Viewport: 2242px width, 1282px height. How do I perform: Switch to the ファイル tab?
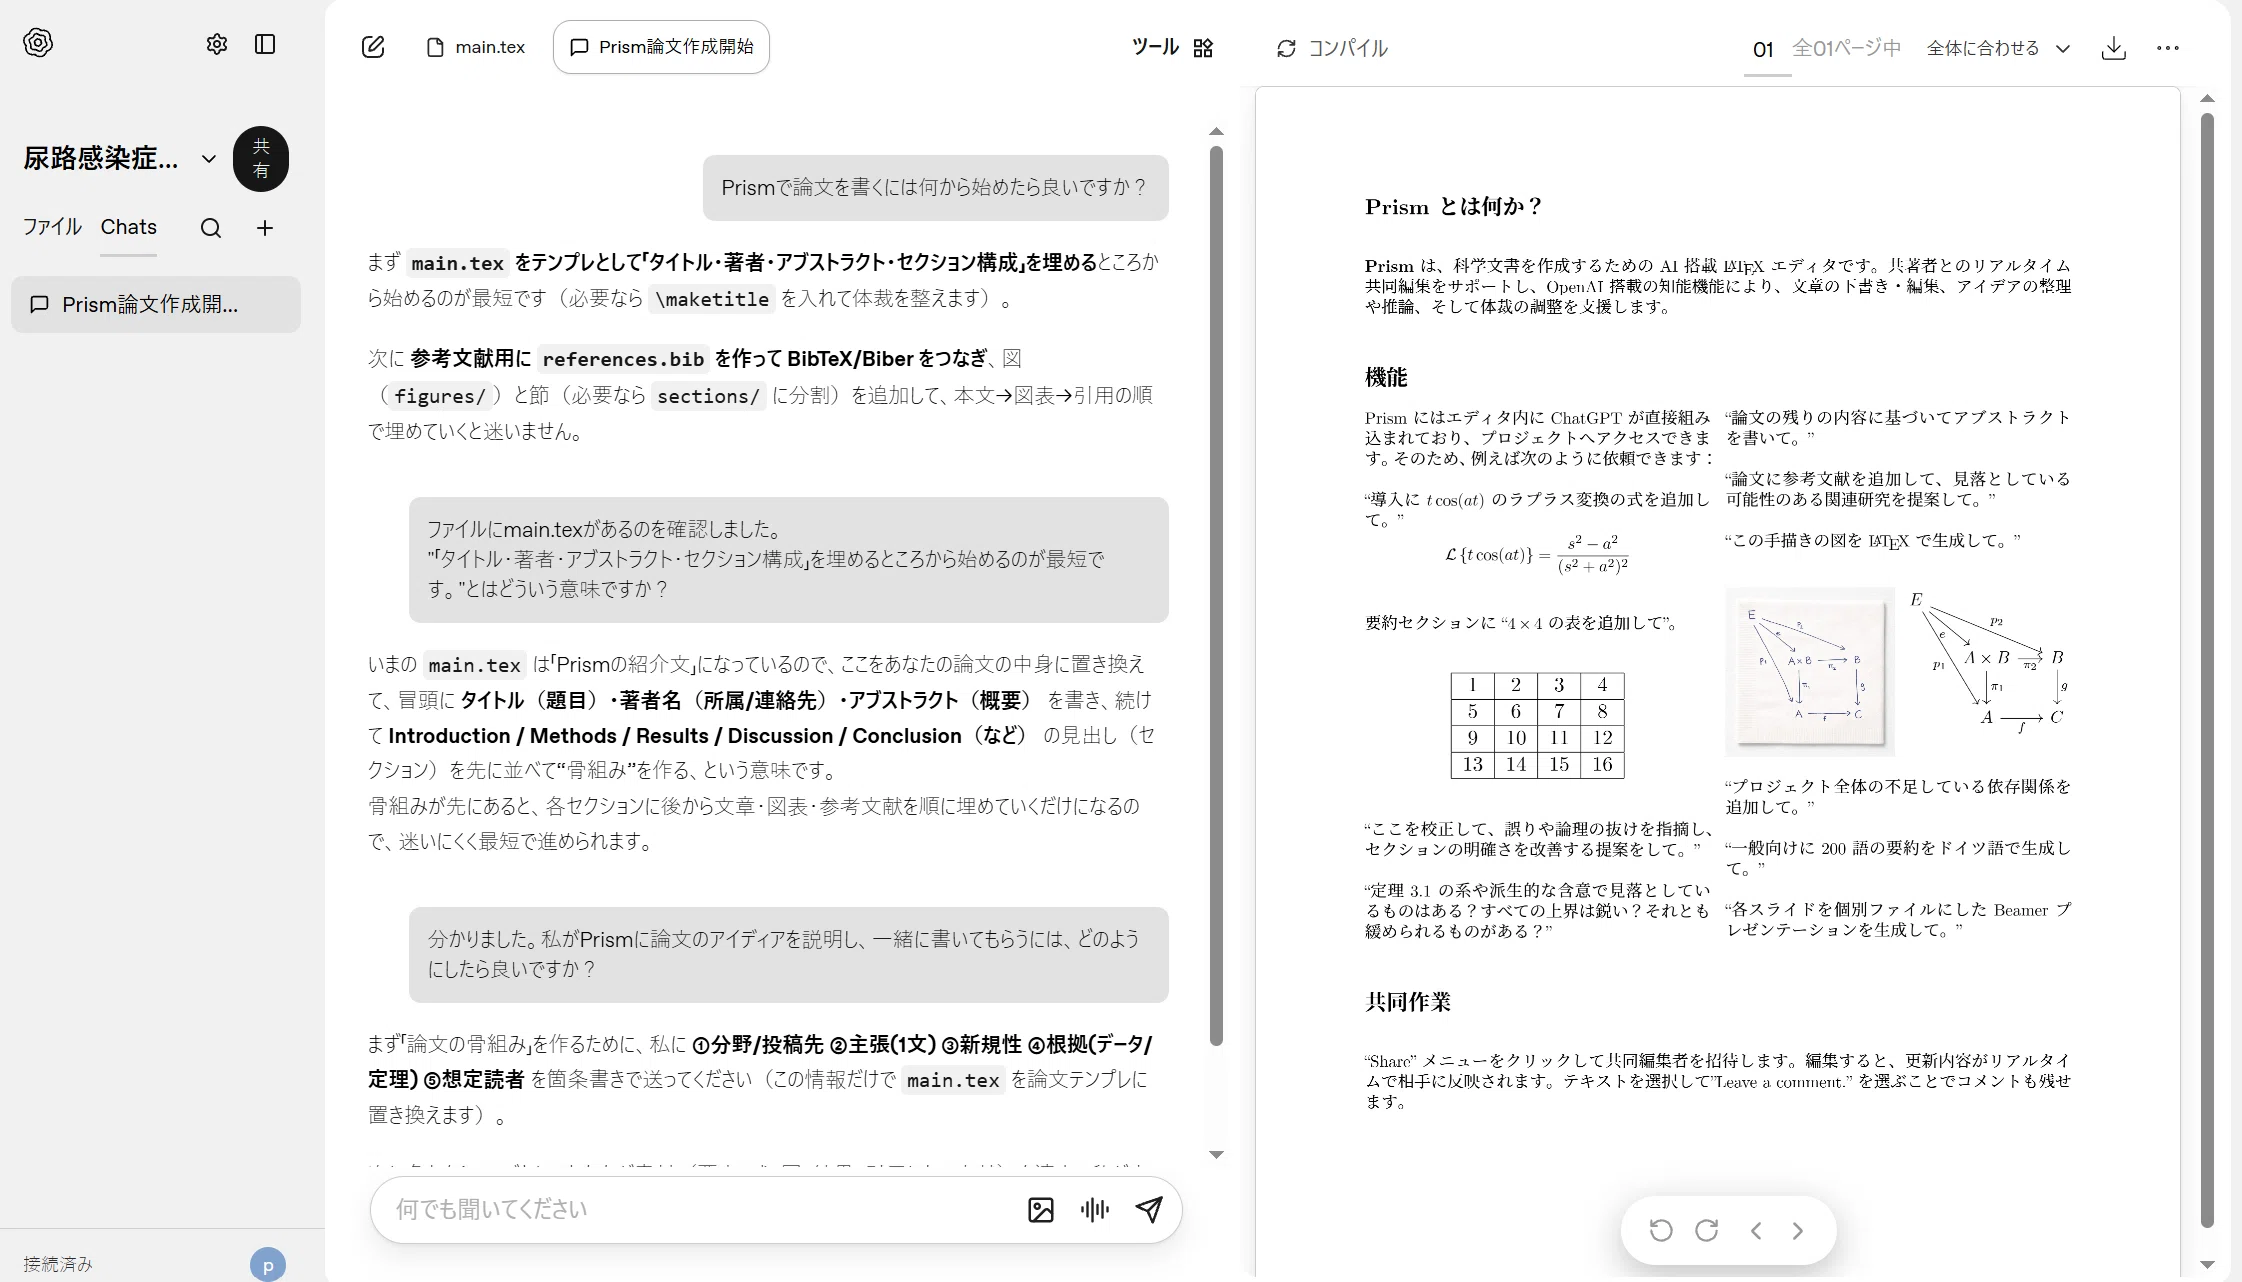52,227
